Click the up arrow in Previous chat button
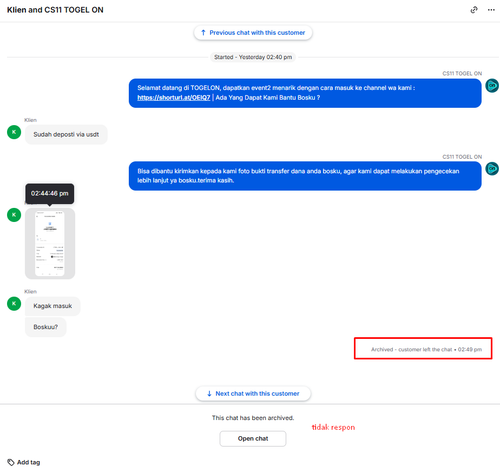500x471 pixels. pos(203,33)
